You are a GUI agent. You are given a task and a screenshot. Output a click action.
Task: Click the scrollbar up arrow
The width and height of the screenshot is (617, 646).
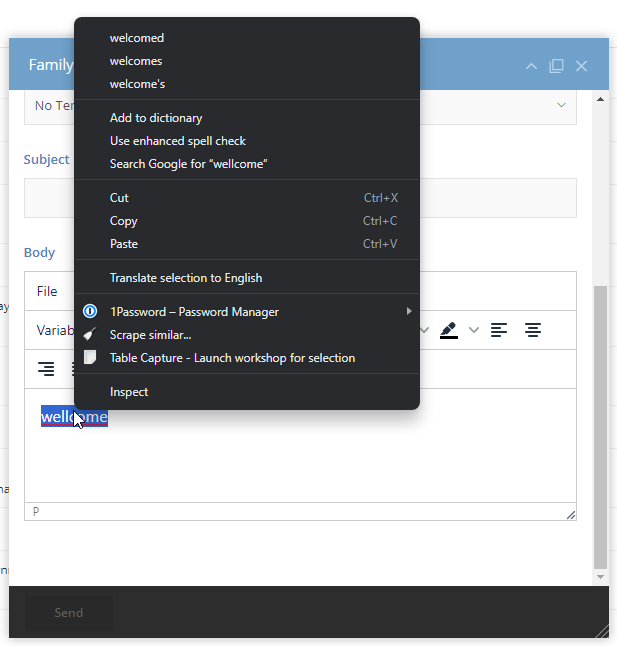pos(600,99)
